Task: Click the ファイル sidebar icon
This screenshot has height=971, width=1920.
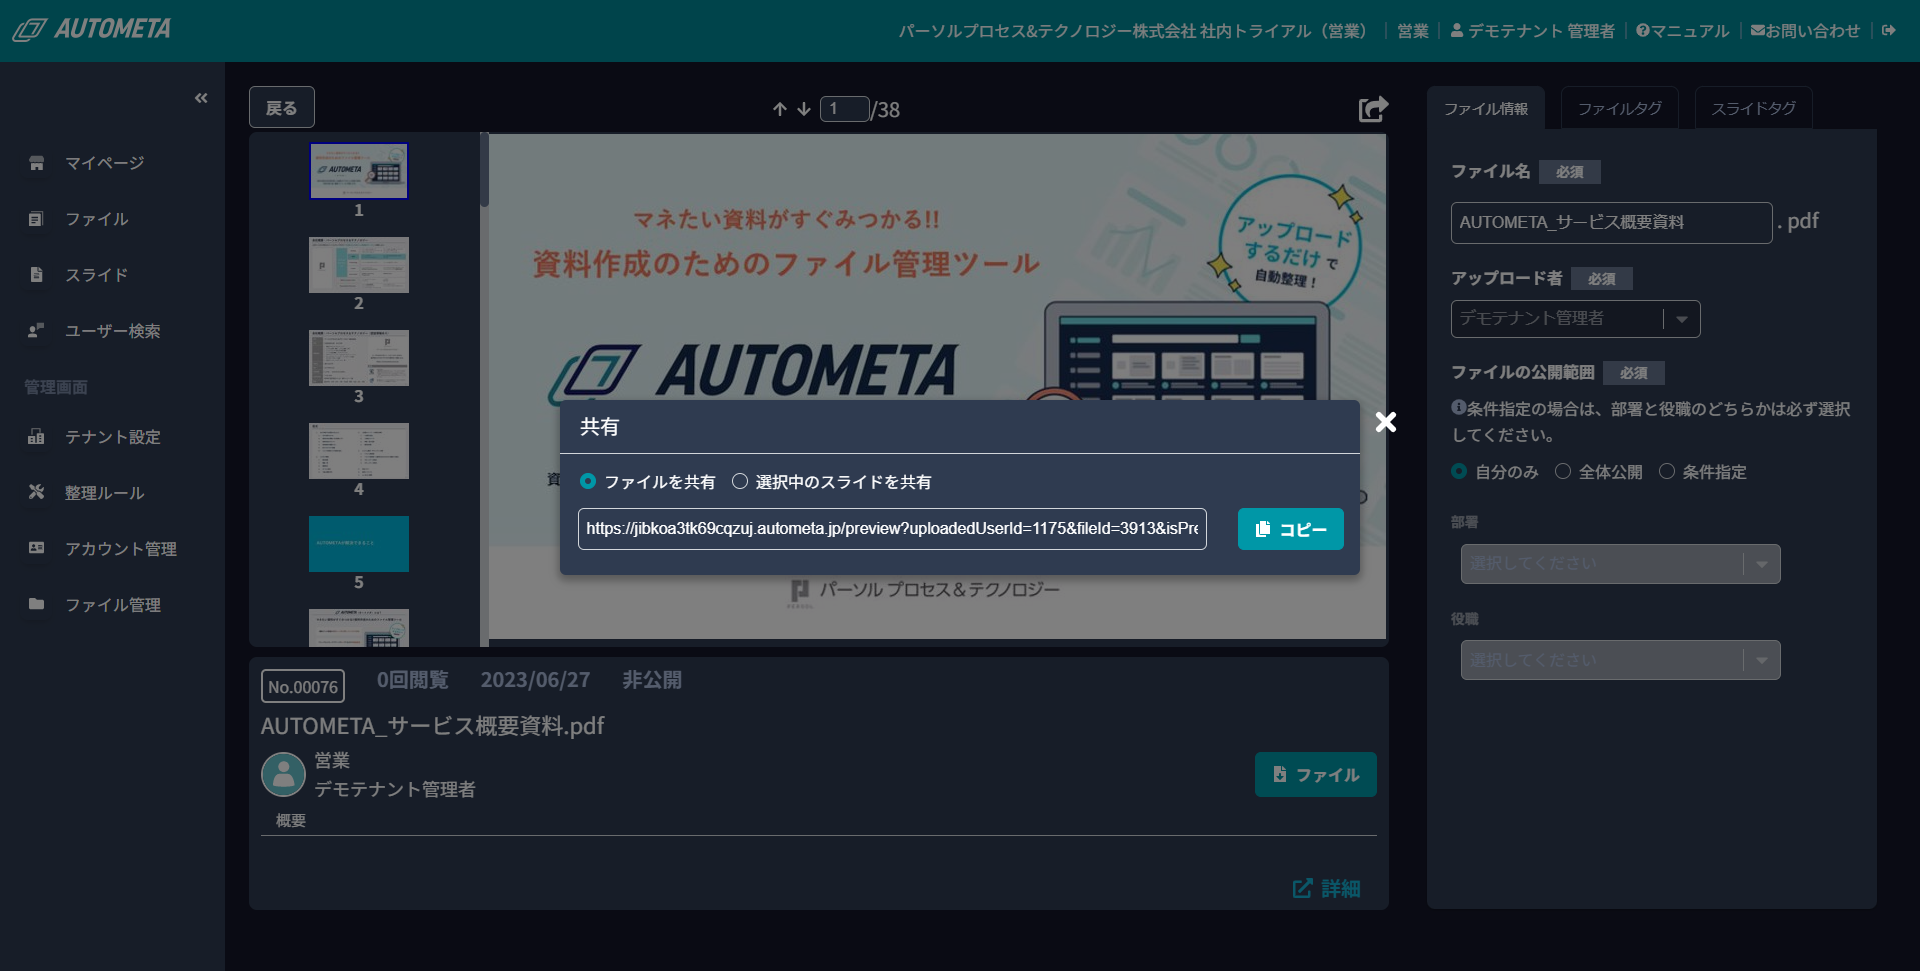Action: coord(36,219)
